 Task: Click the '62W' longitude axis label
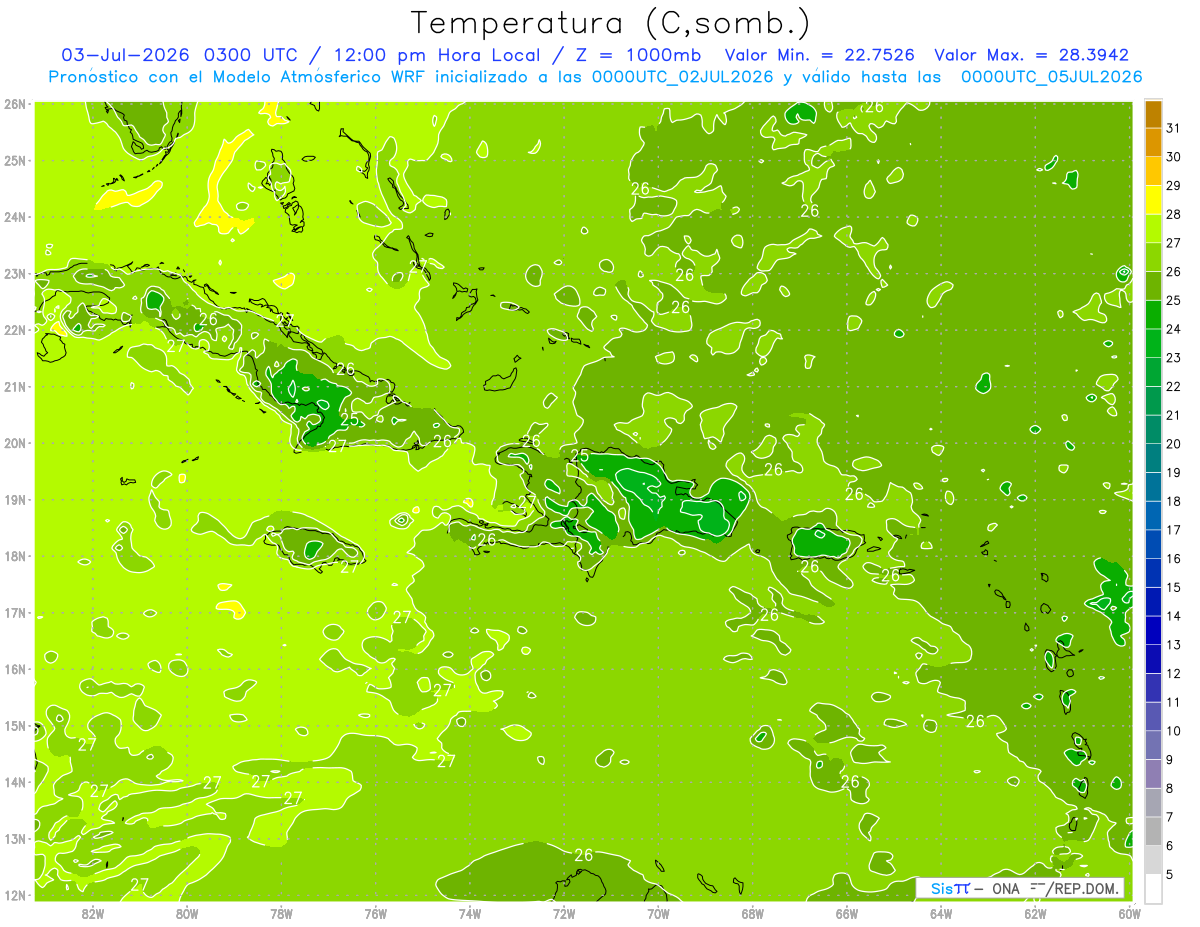coord(1035,913)
